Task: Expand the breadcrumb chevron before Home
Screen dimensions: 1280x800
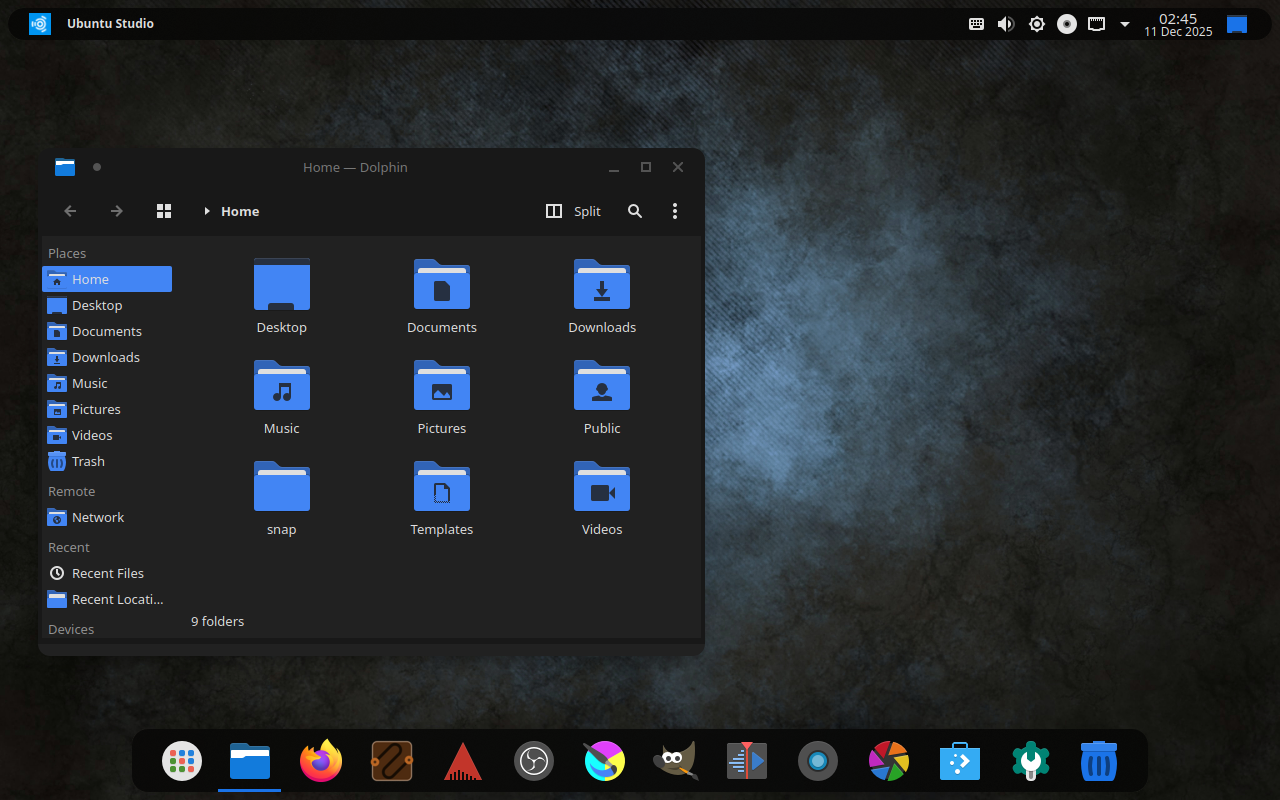Action: pyautogui.click(x=207, y=211)
